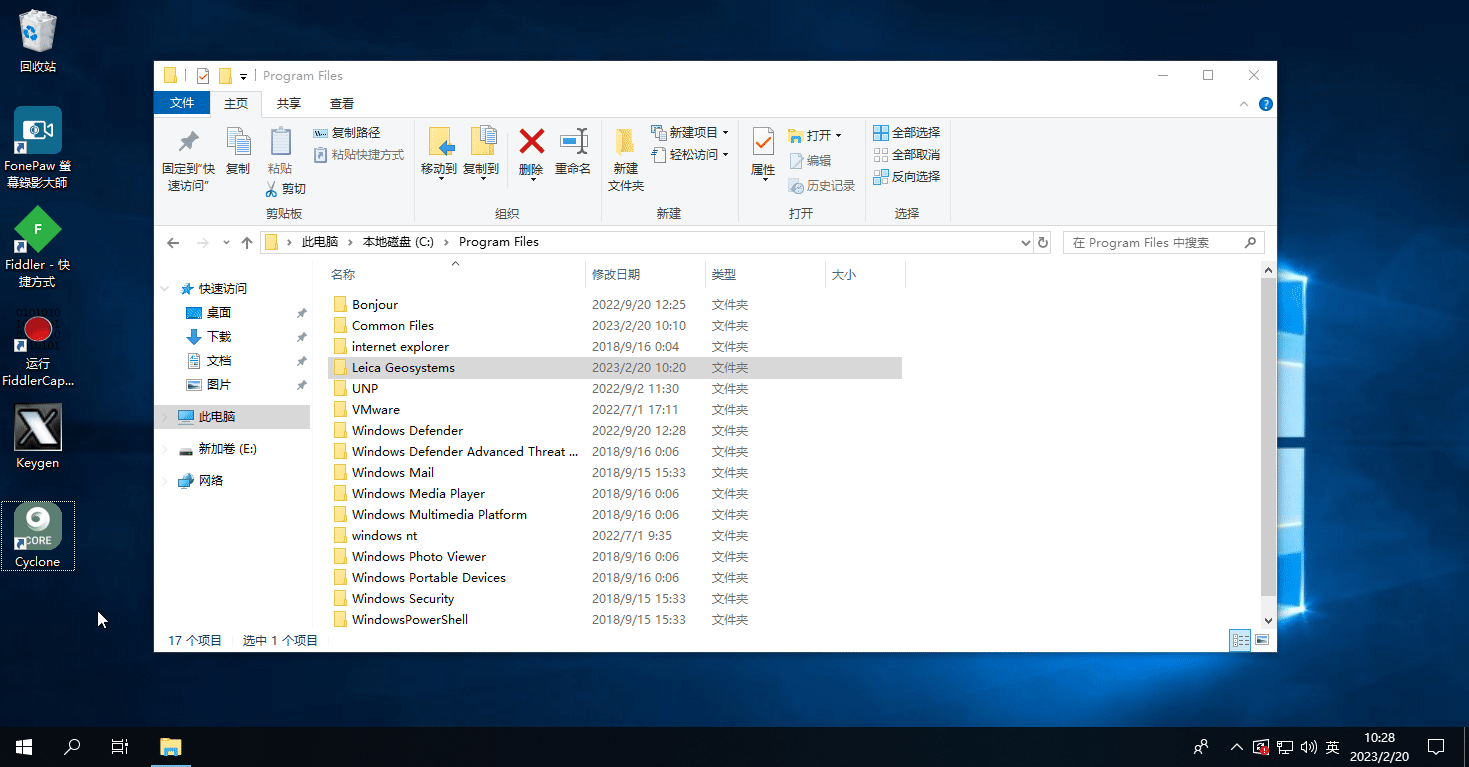Select the Fiddler shortcut on desktop
This screenshot has height=767, width=1469.
pyautogui.click(x=38, y=247)
